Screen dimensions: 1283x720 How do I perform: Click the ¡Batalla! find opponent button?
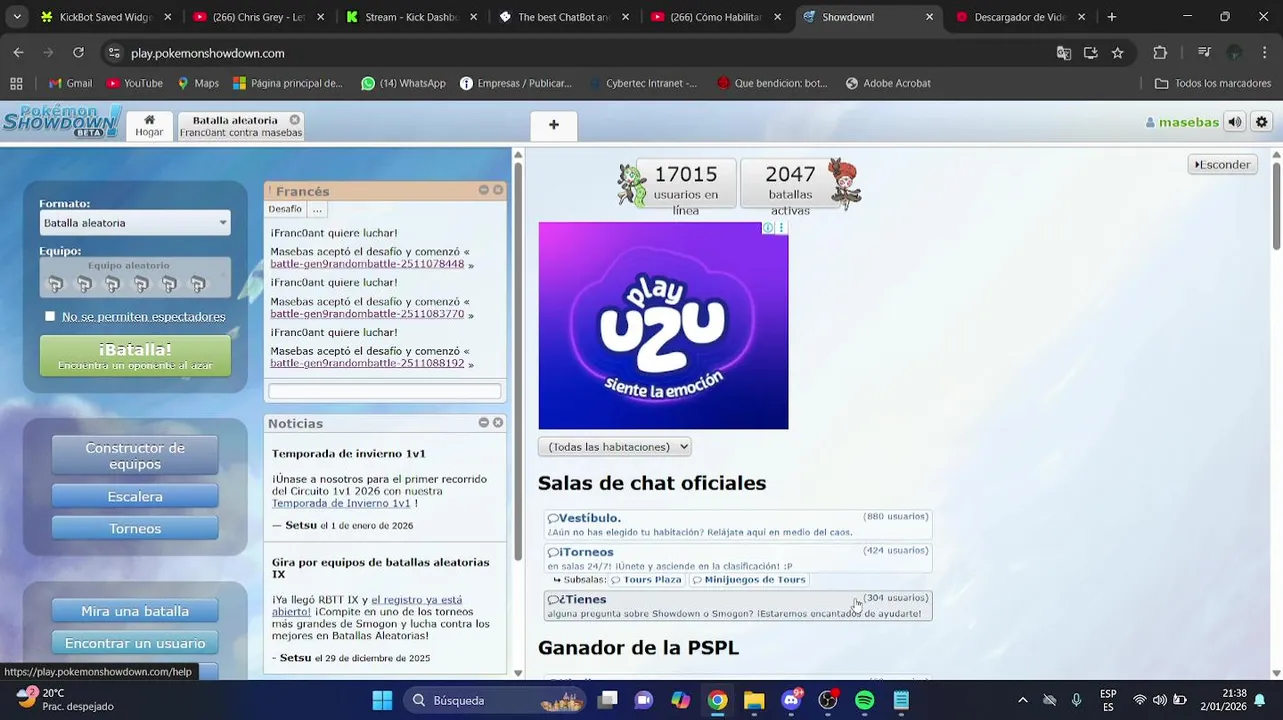point(135,356)
